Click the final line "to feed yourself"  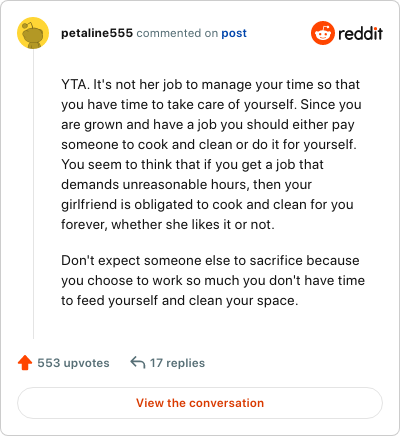[x=179, y=300]
